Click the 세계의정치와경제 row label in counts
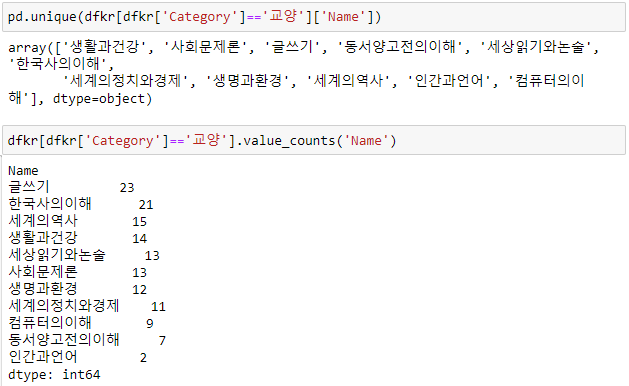 [x=64, y=306]
